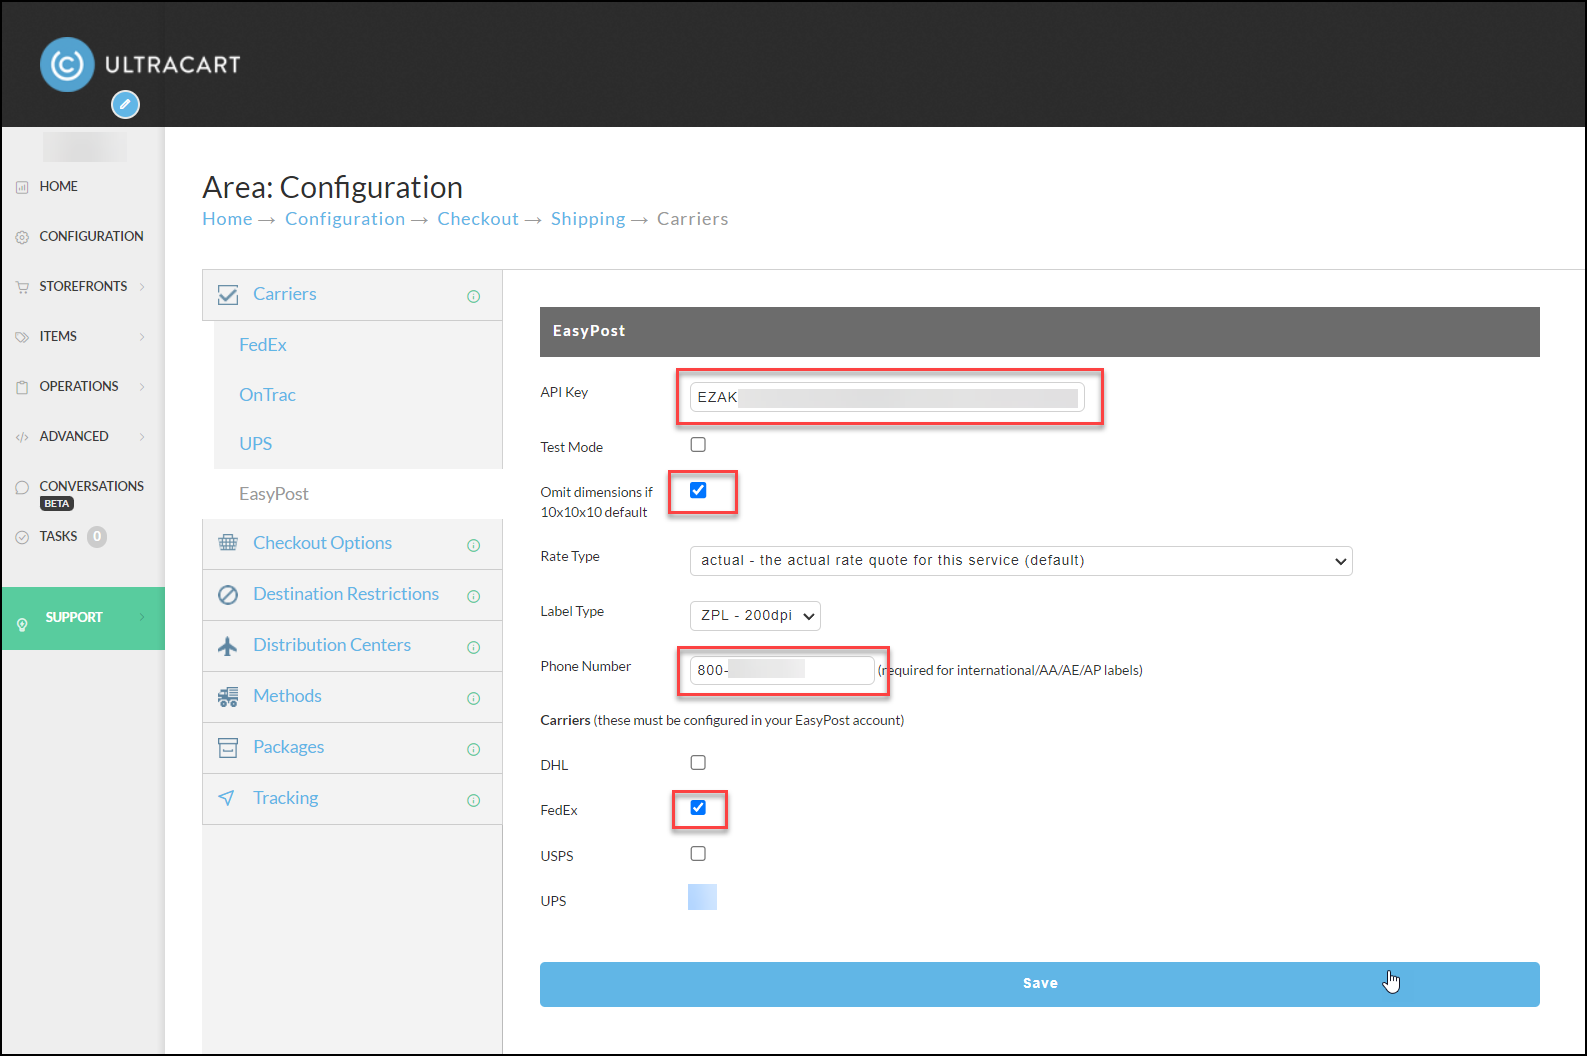Click the info icon beside Carriers
Screen dimensions: 1587x1056
pyautogui.click(x=474, y=296)
